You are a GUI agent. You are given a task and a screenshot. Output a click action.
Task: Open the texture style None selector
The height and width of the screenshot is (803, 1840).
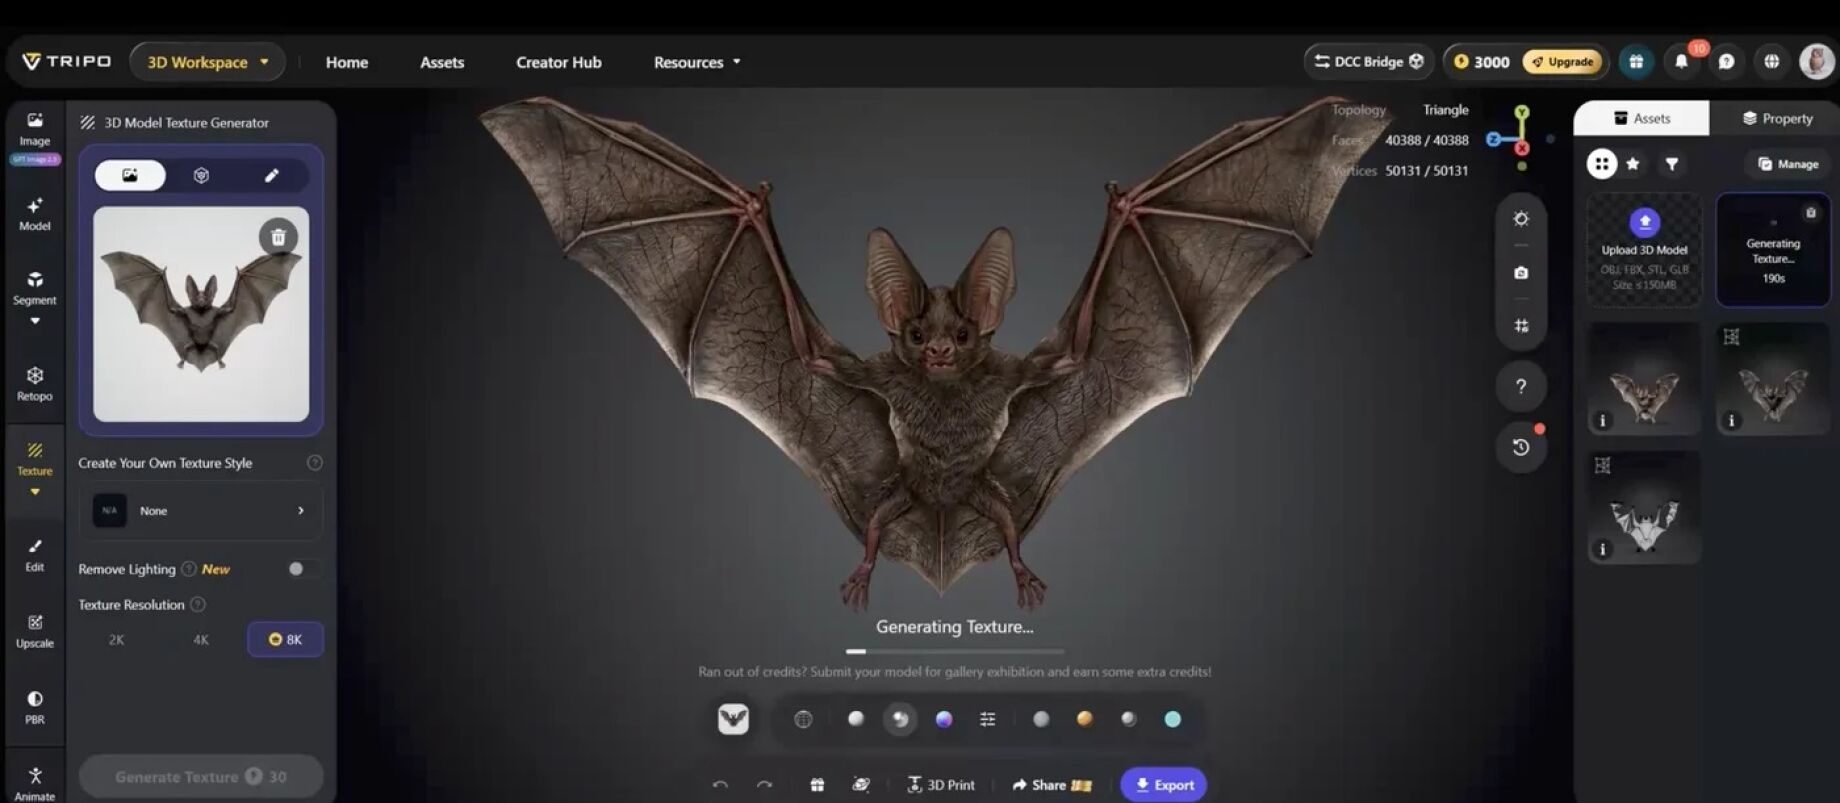coord(200,511)
